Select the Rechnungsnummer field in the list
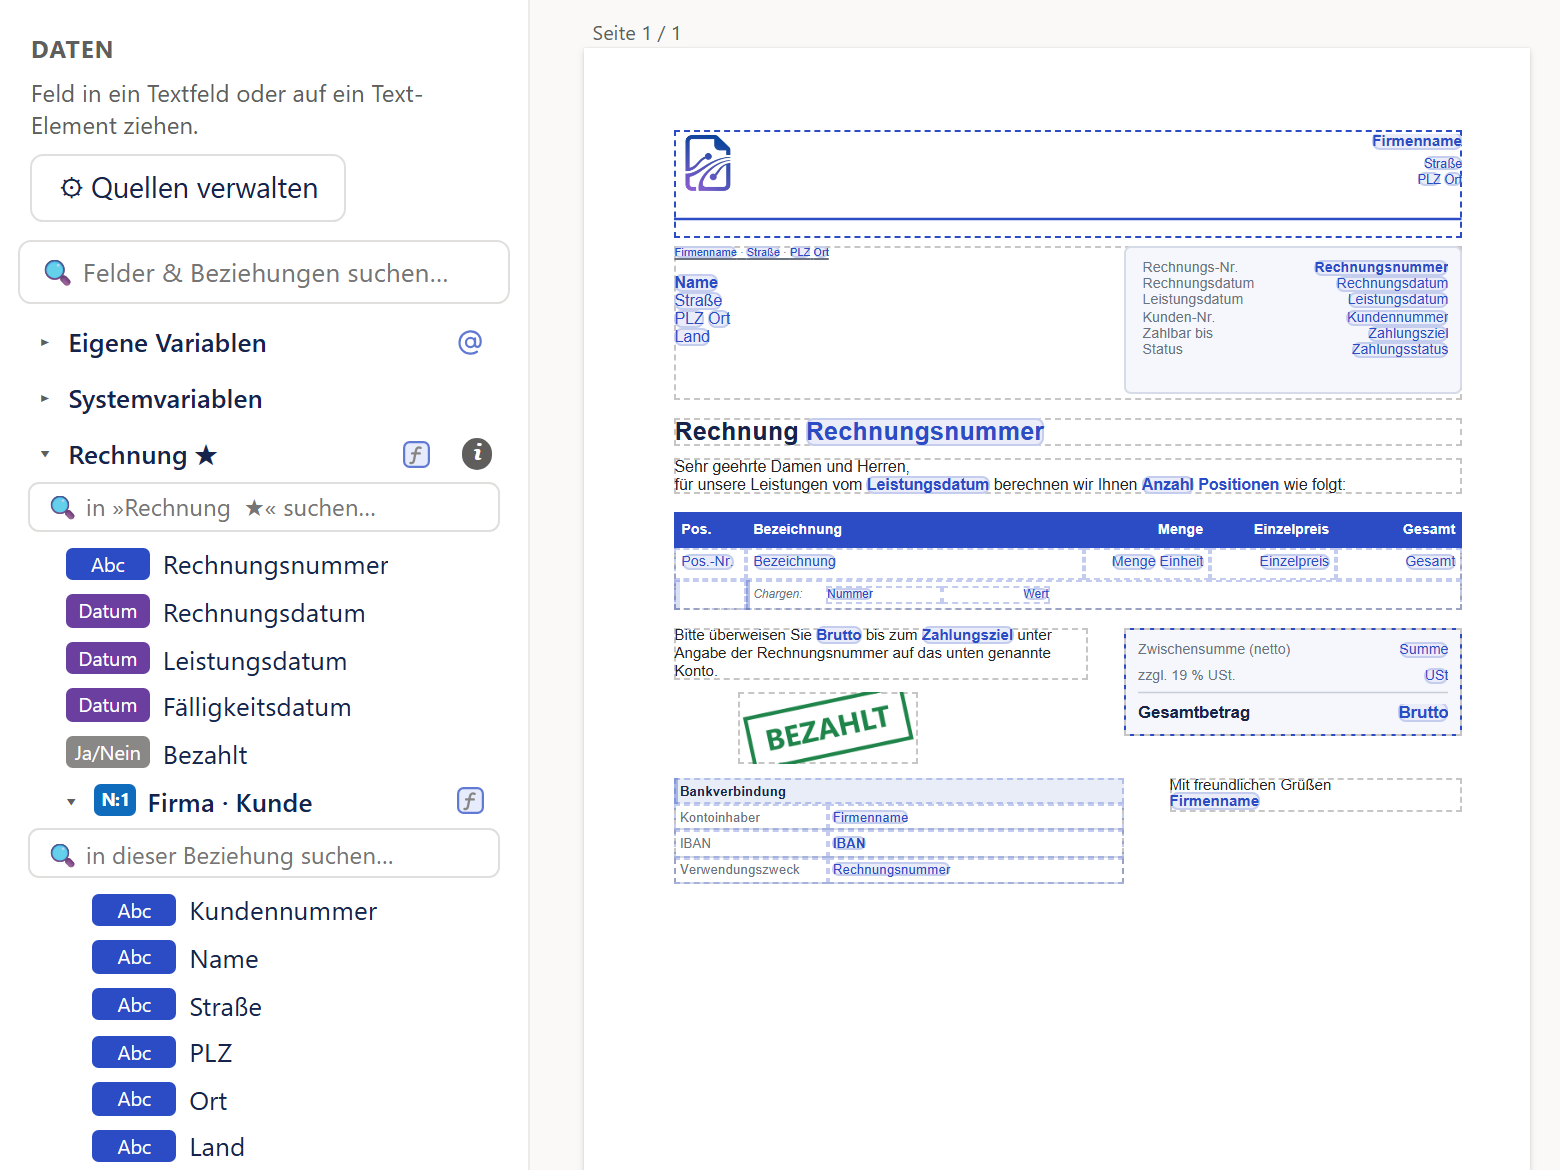The height and width of the screenshot is (1170, 1560). coord(275,565)
